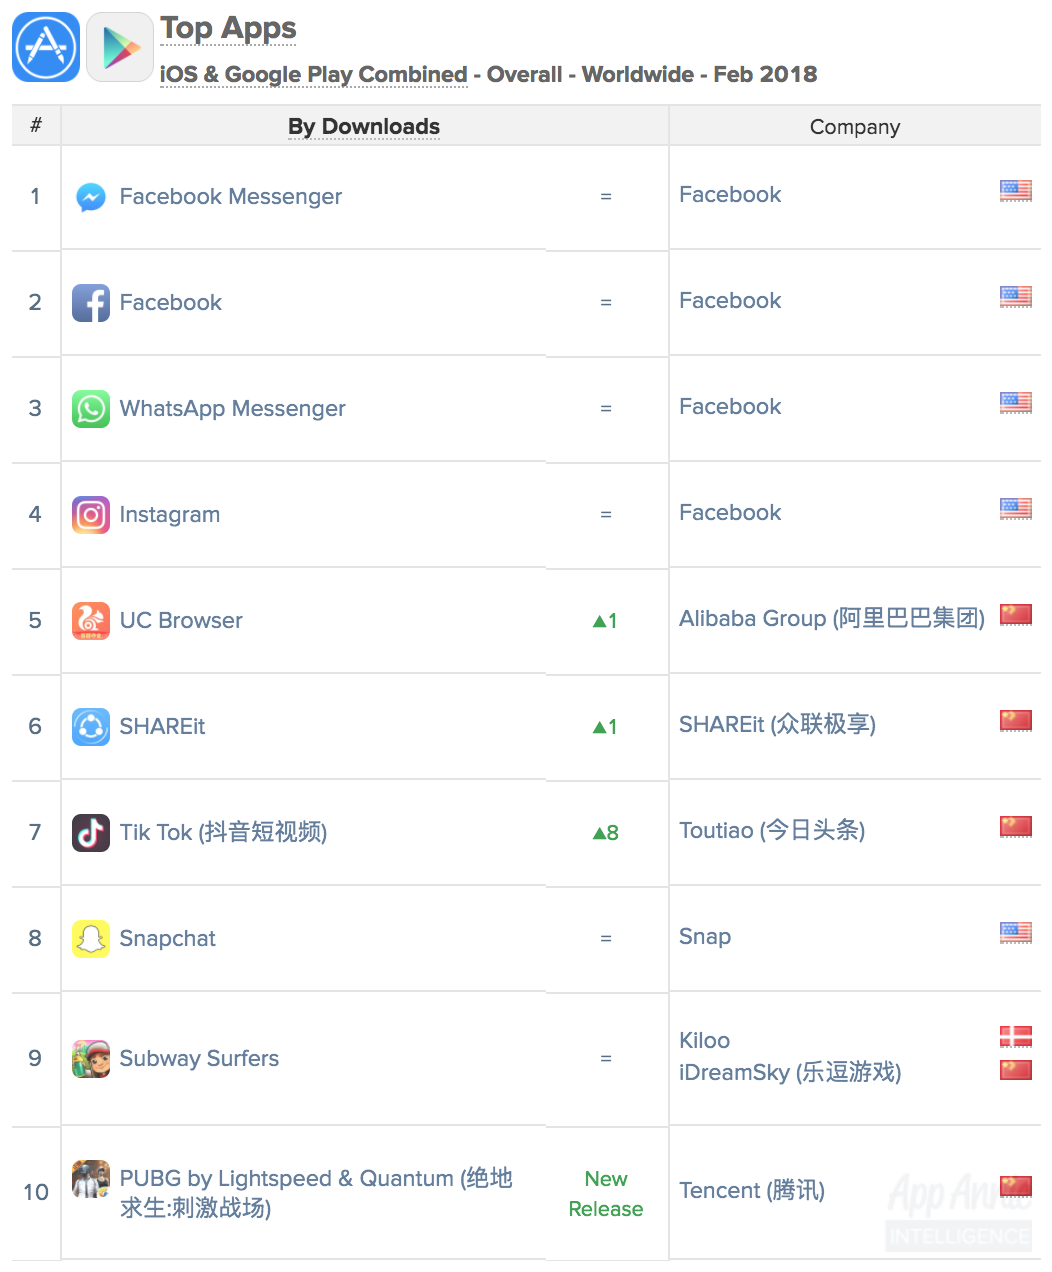Viewport: 1052px width, 1272px height.
Task: Click the Google Play store icon
Action: (x=120, y=47)
